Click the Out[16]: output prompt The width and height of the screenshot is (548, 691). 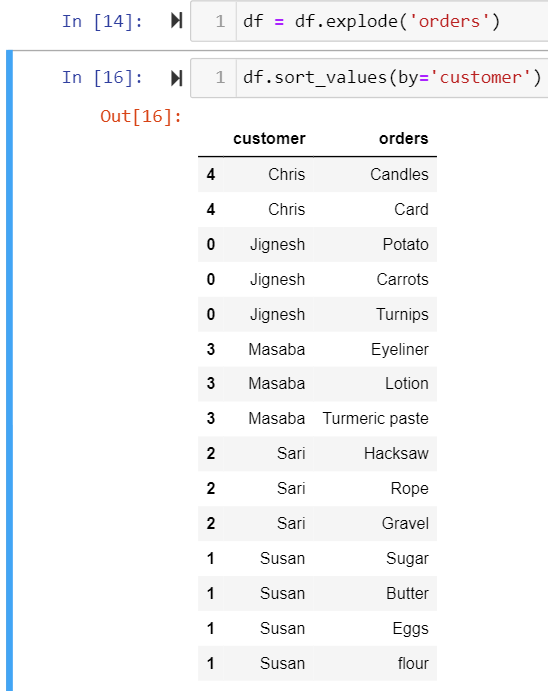[x=141, y=116]
